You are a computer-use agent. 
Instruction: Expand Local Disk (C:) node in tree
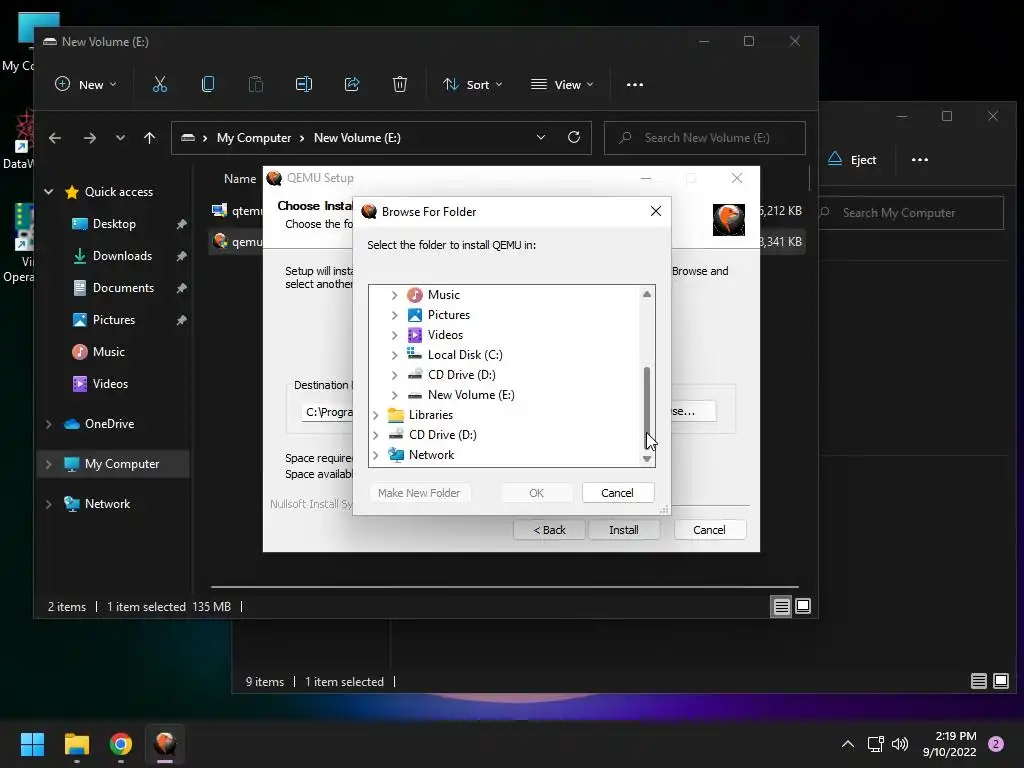pos(394,355)
